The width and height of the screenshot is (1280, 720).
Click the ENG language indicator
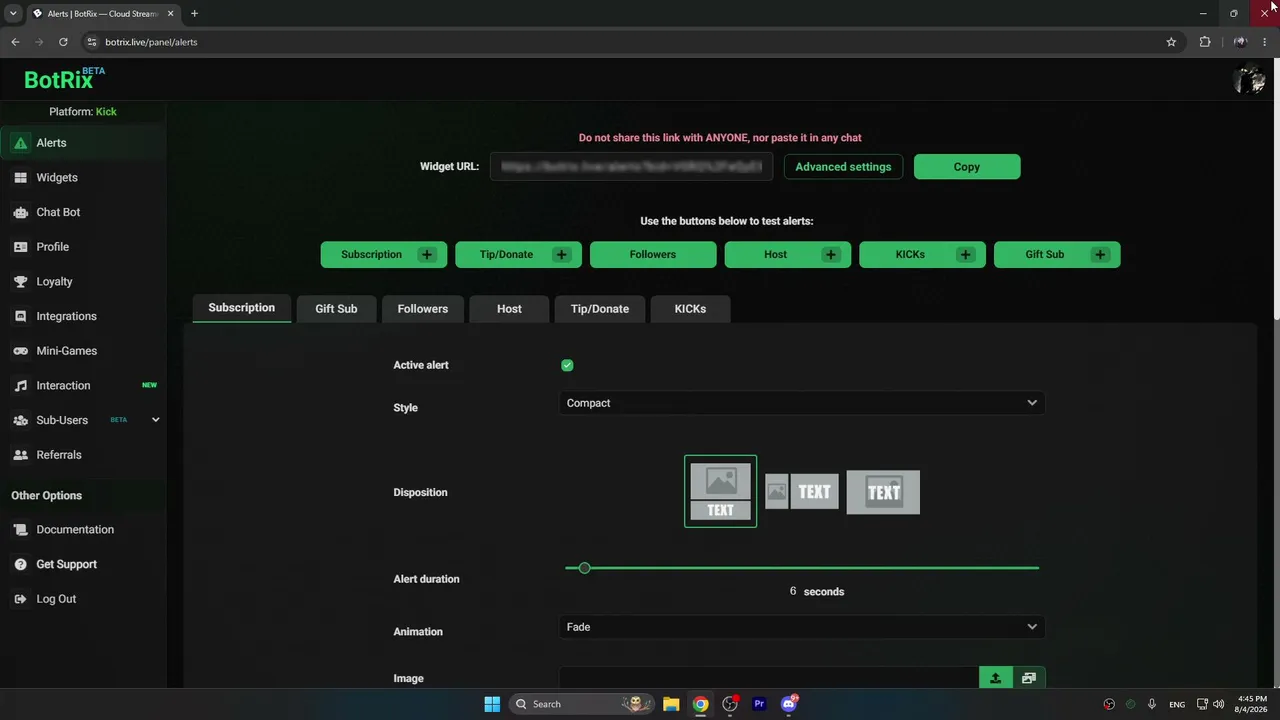point(1177,704)
